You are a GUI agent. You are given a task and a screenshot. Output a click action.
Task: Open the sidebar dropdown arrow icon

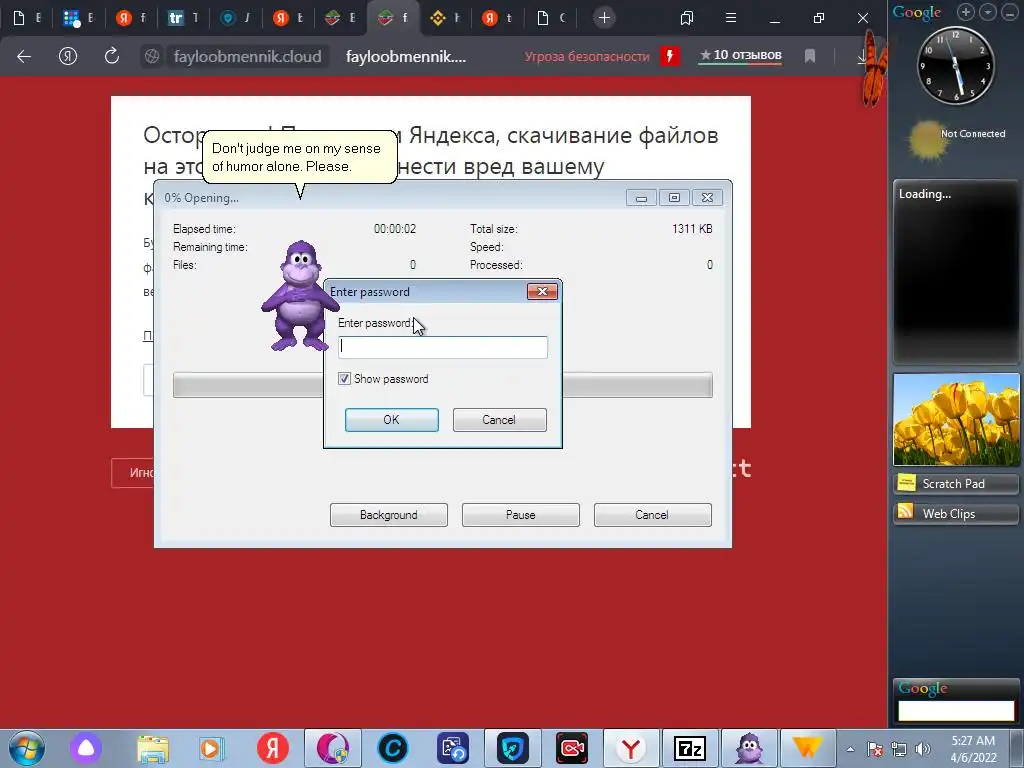tap(988, 12)
